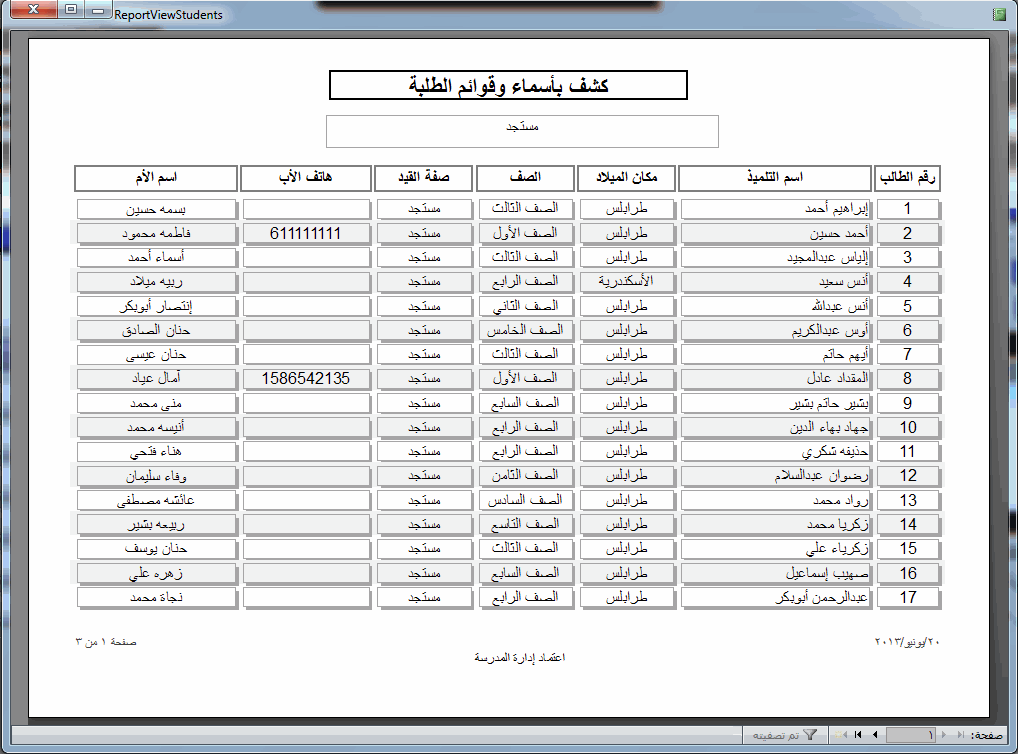Click the page number input box
The image size is (1018, 754).
[911, 735]
